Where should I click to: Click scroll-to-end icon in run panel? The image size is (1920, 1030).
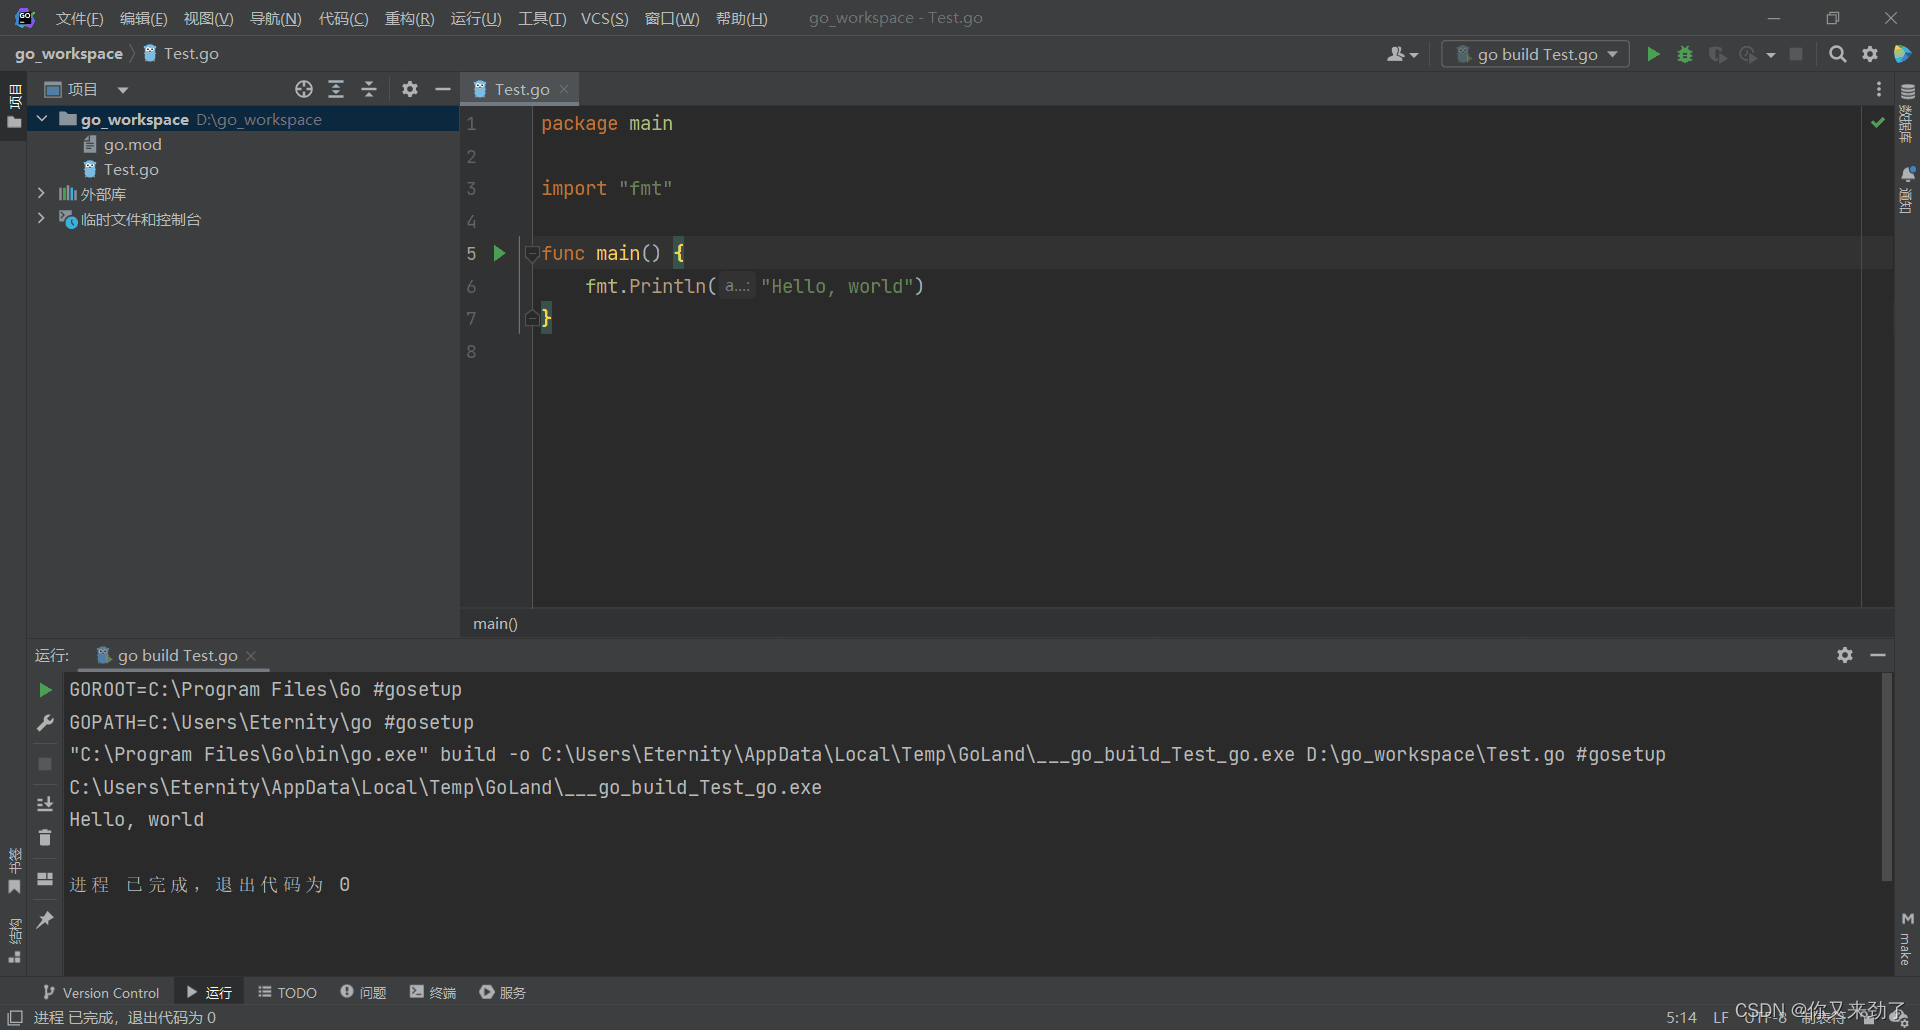(45, 804)
